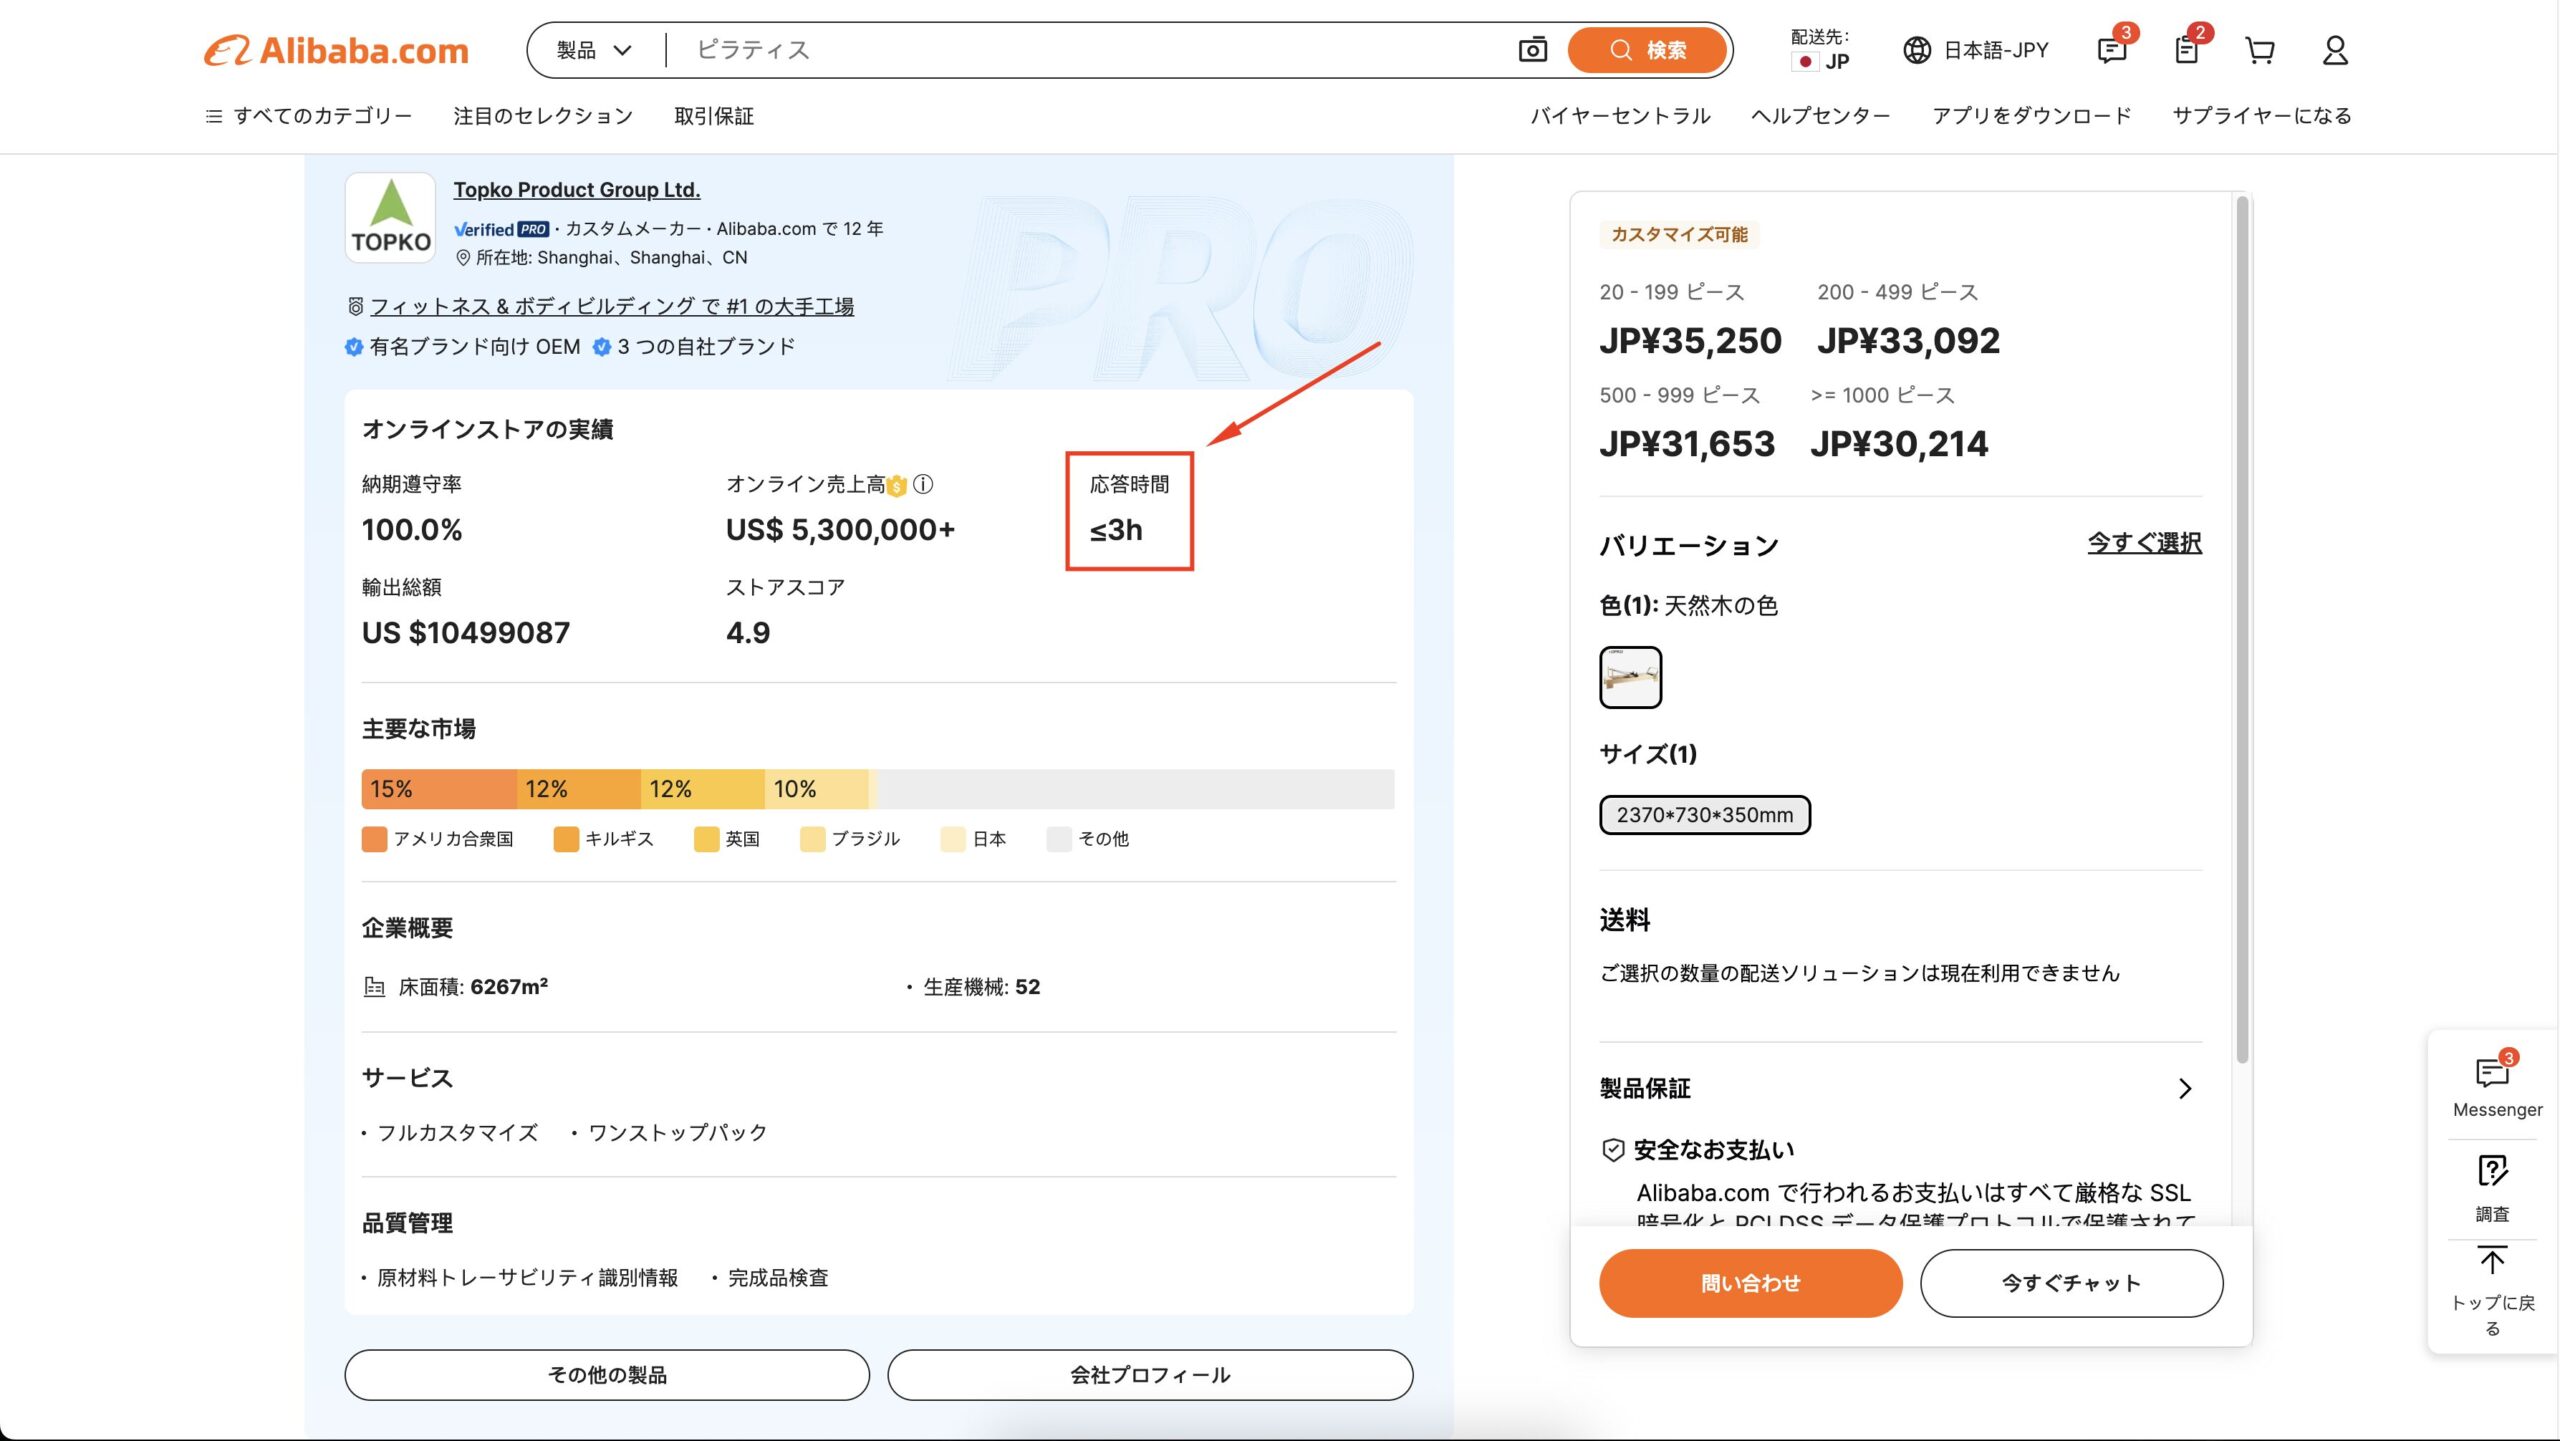The height and width of the screenshot is (1441, 2560).
Task: Click the orange 問い合わせ button
Action: [1750, 1283]
